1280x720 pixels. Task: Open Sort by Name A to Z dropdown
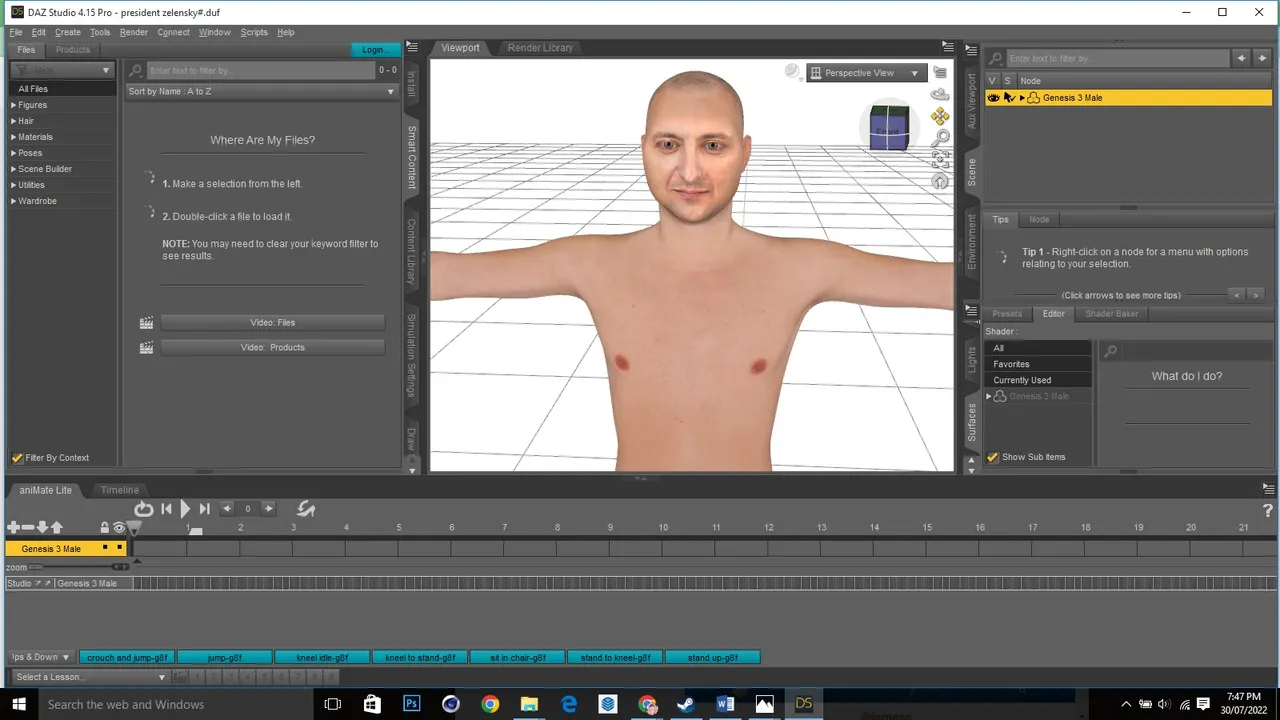[x=262, y=91]
